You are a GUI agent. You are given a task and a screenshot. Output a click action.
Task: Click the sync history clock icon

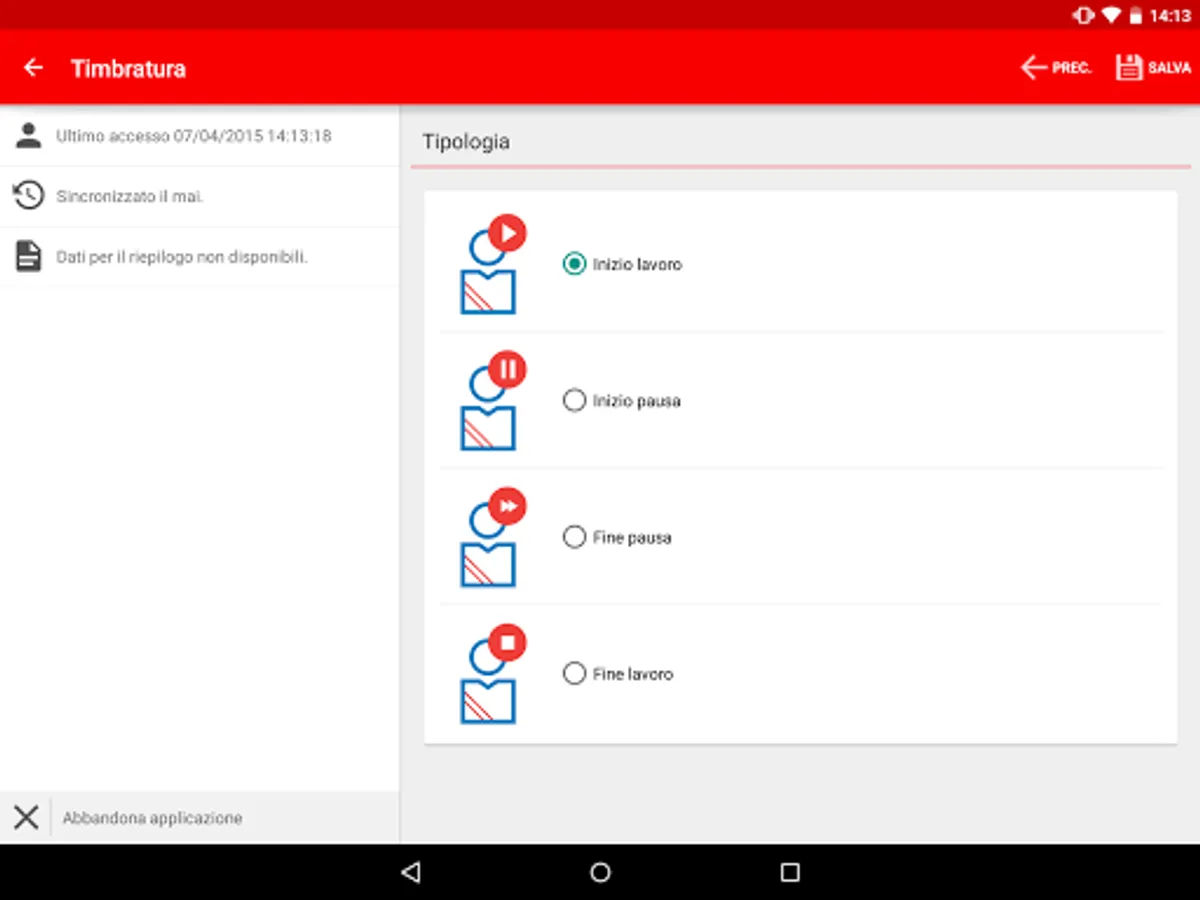29,196
